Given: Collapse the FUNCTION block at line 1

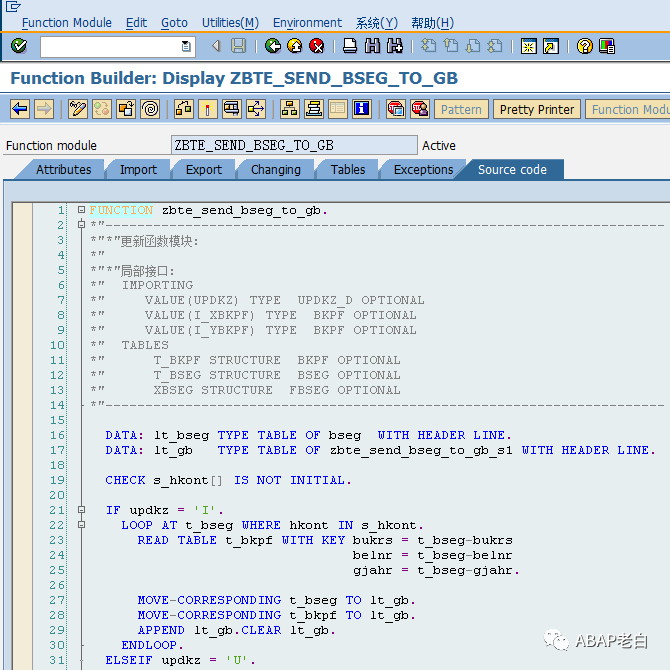Looking at the screenshot, I should tap(81, 210).
